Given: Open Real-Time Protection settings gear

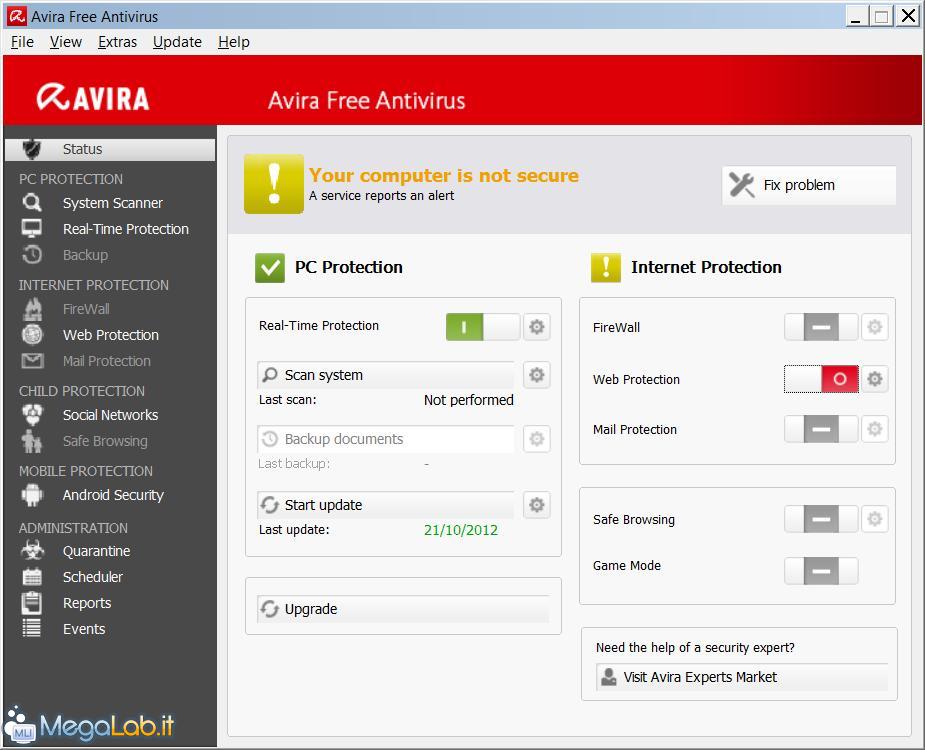Looking at the screenshot, I should [x=536, y=326].
